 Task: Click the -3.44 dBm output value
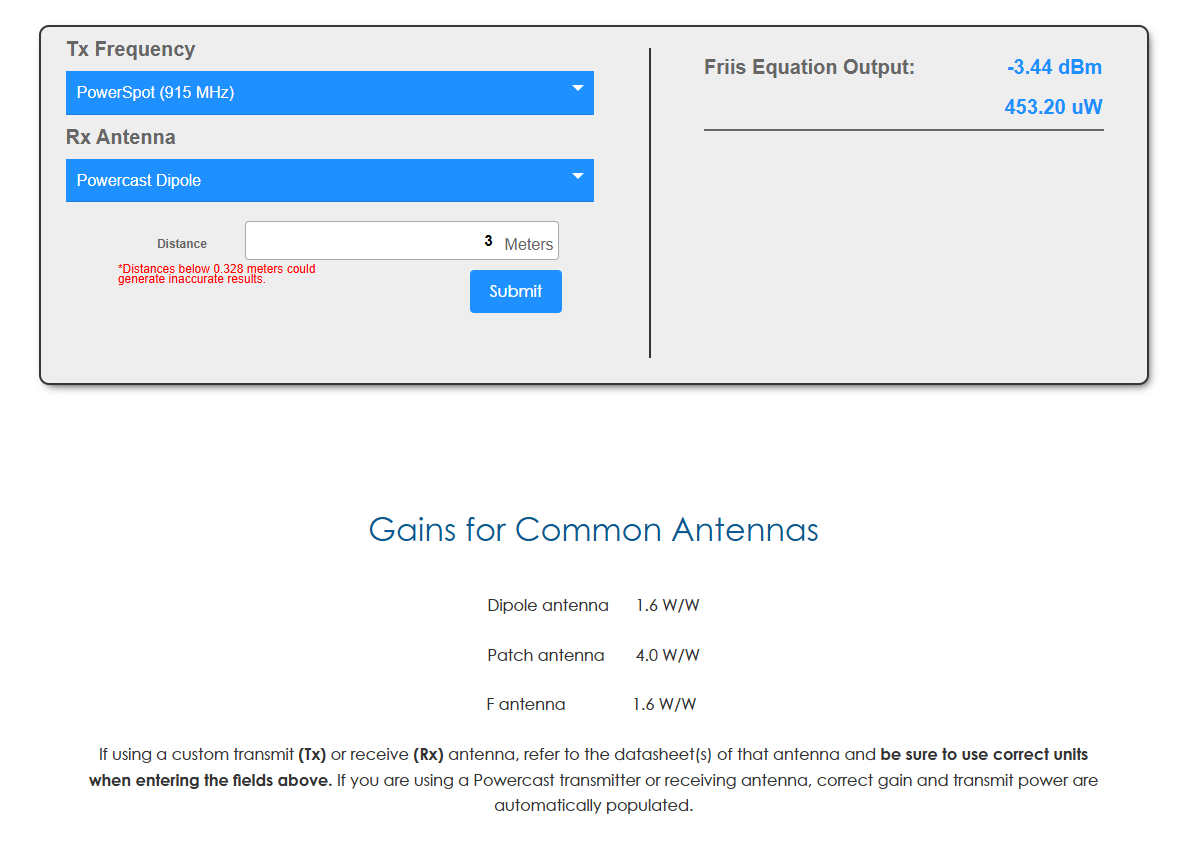(1054, 67)
